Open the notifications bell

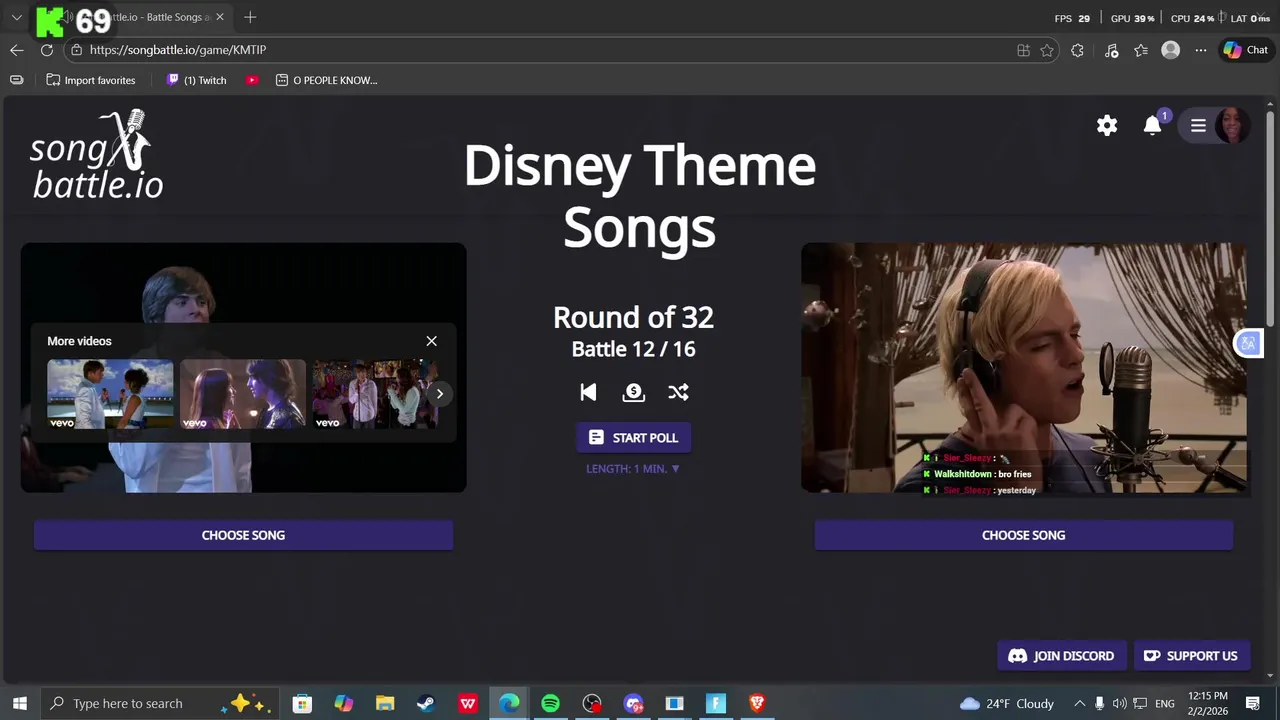click(x=1153, y=125)
